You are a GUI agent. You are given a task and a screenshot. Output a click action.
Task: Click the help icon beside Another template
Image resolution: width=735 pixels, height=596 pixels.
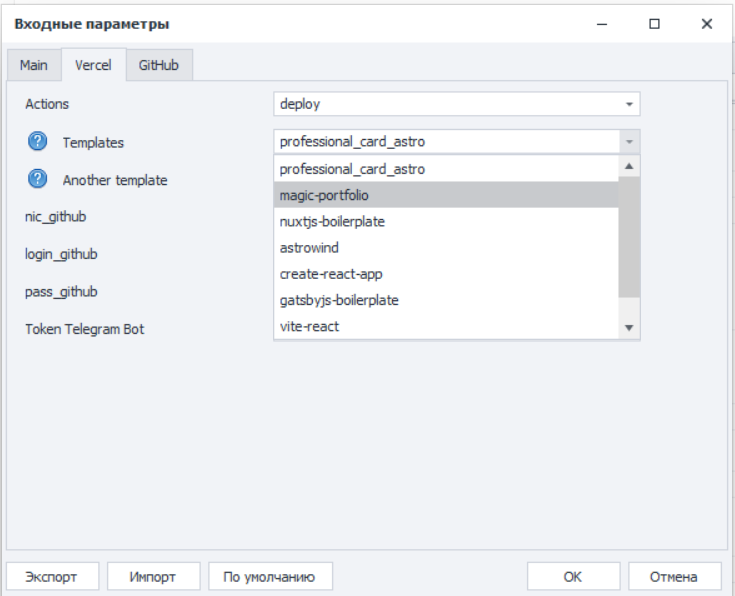click(x=38, y=180)
